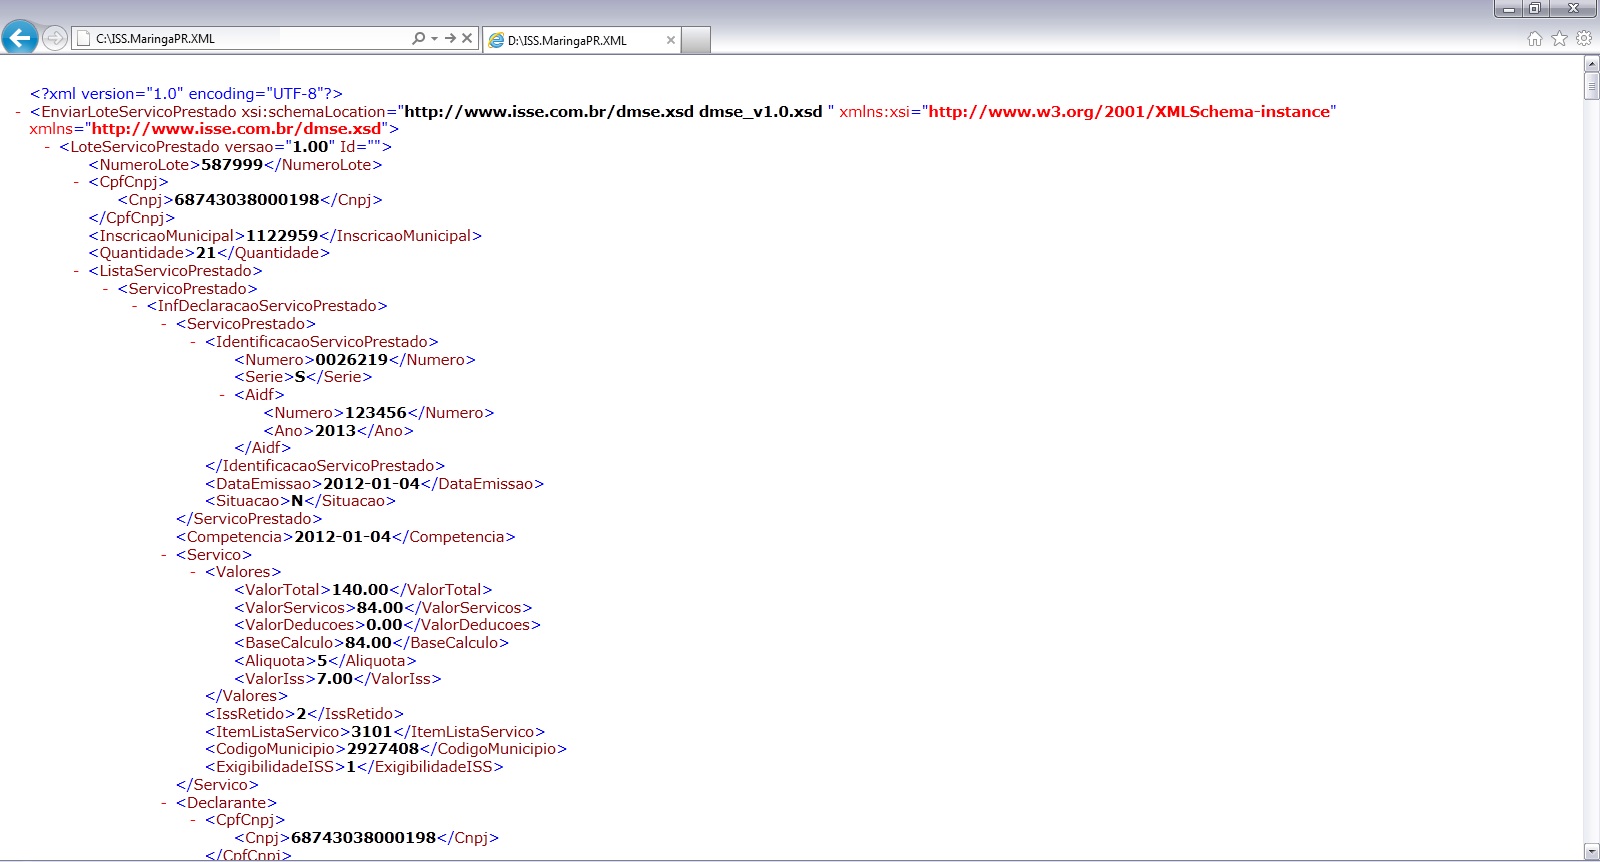Click the Go arrow in address bar

pyautogui.click(x=450, y=38)
